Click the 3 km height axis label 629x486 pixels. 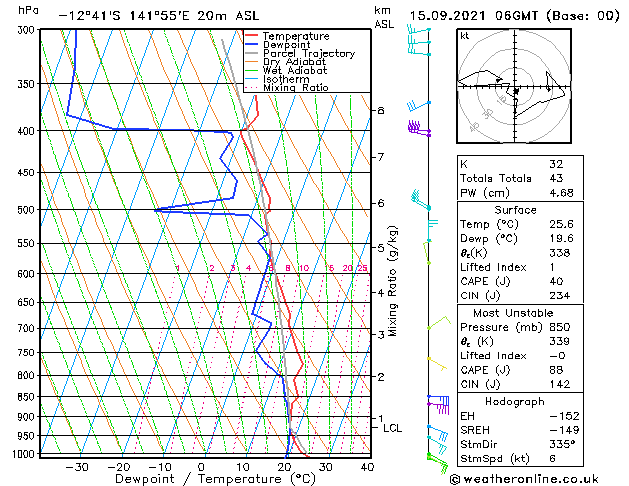[x=381, y=334]
